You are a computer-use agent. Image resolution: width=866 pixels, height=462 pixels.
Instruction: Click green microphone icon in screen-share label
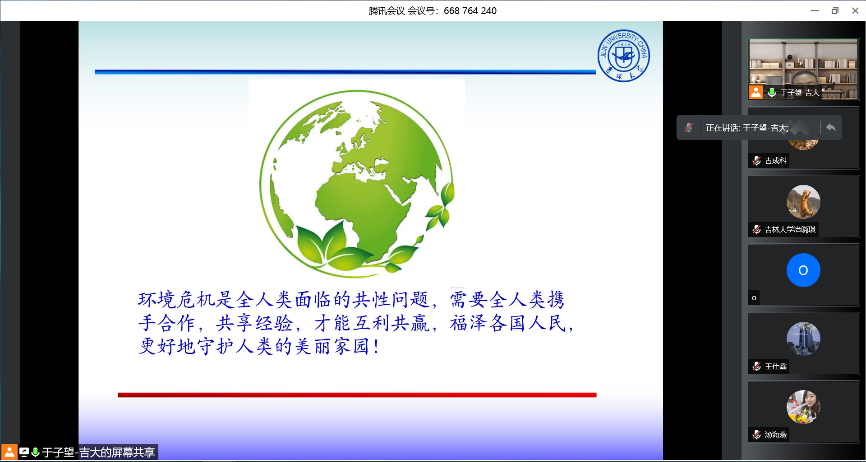(x=35, y=452)
